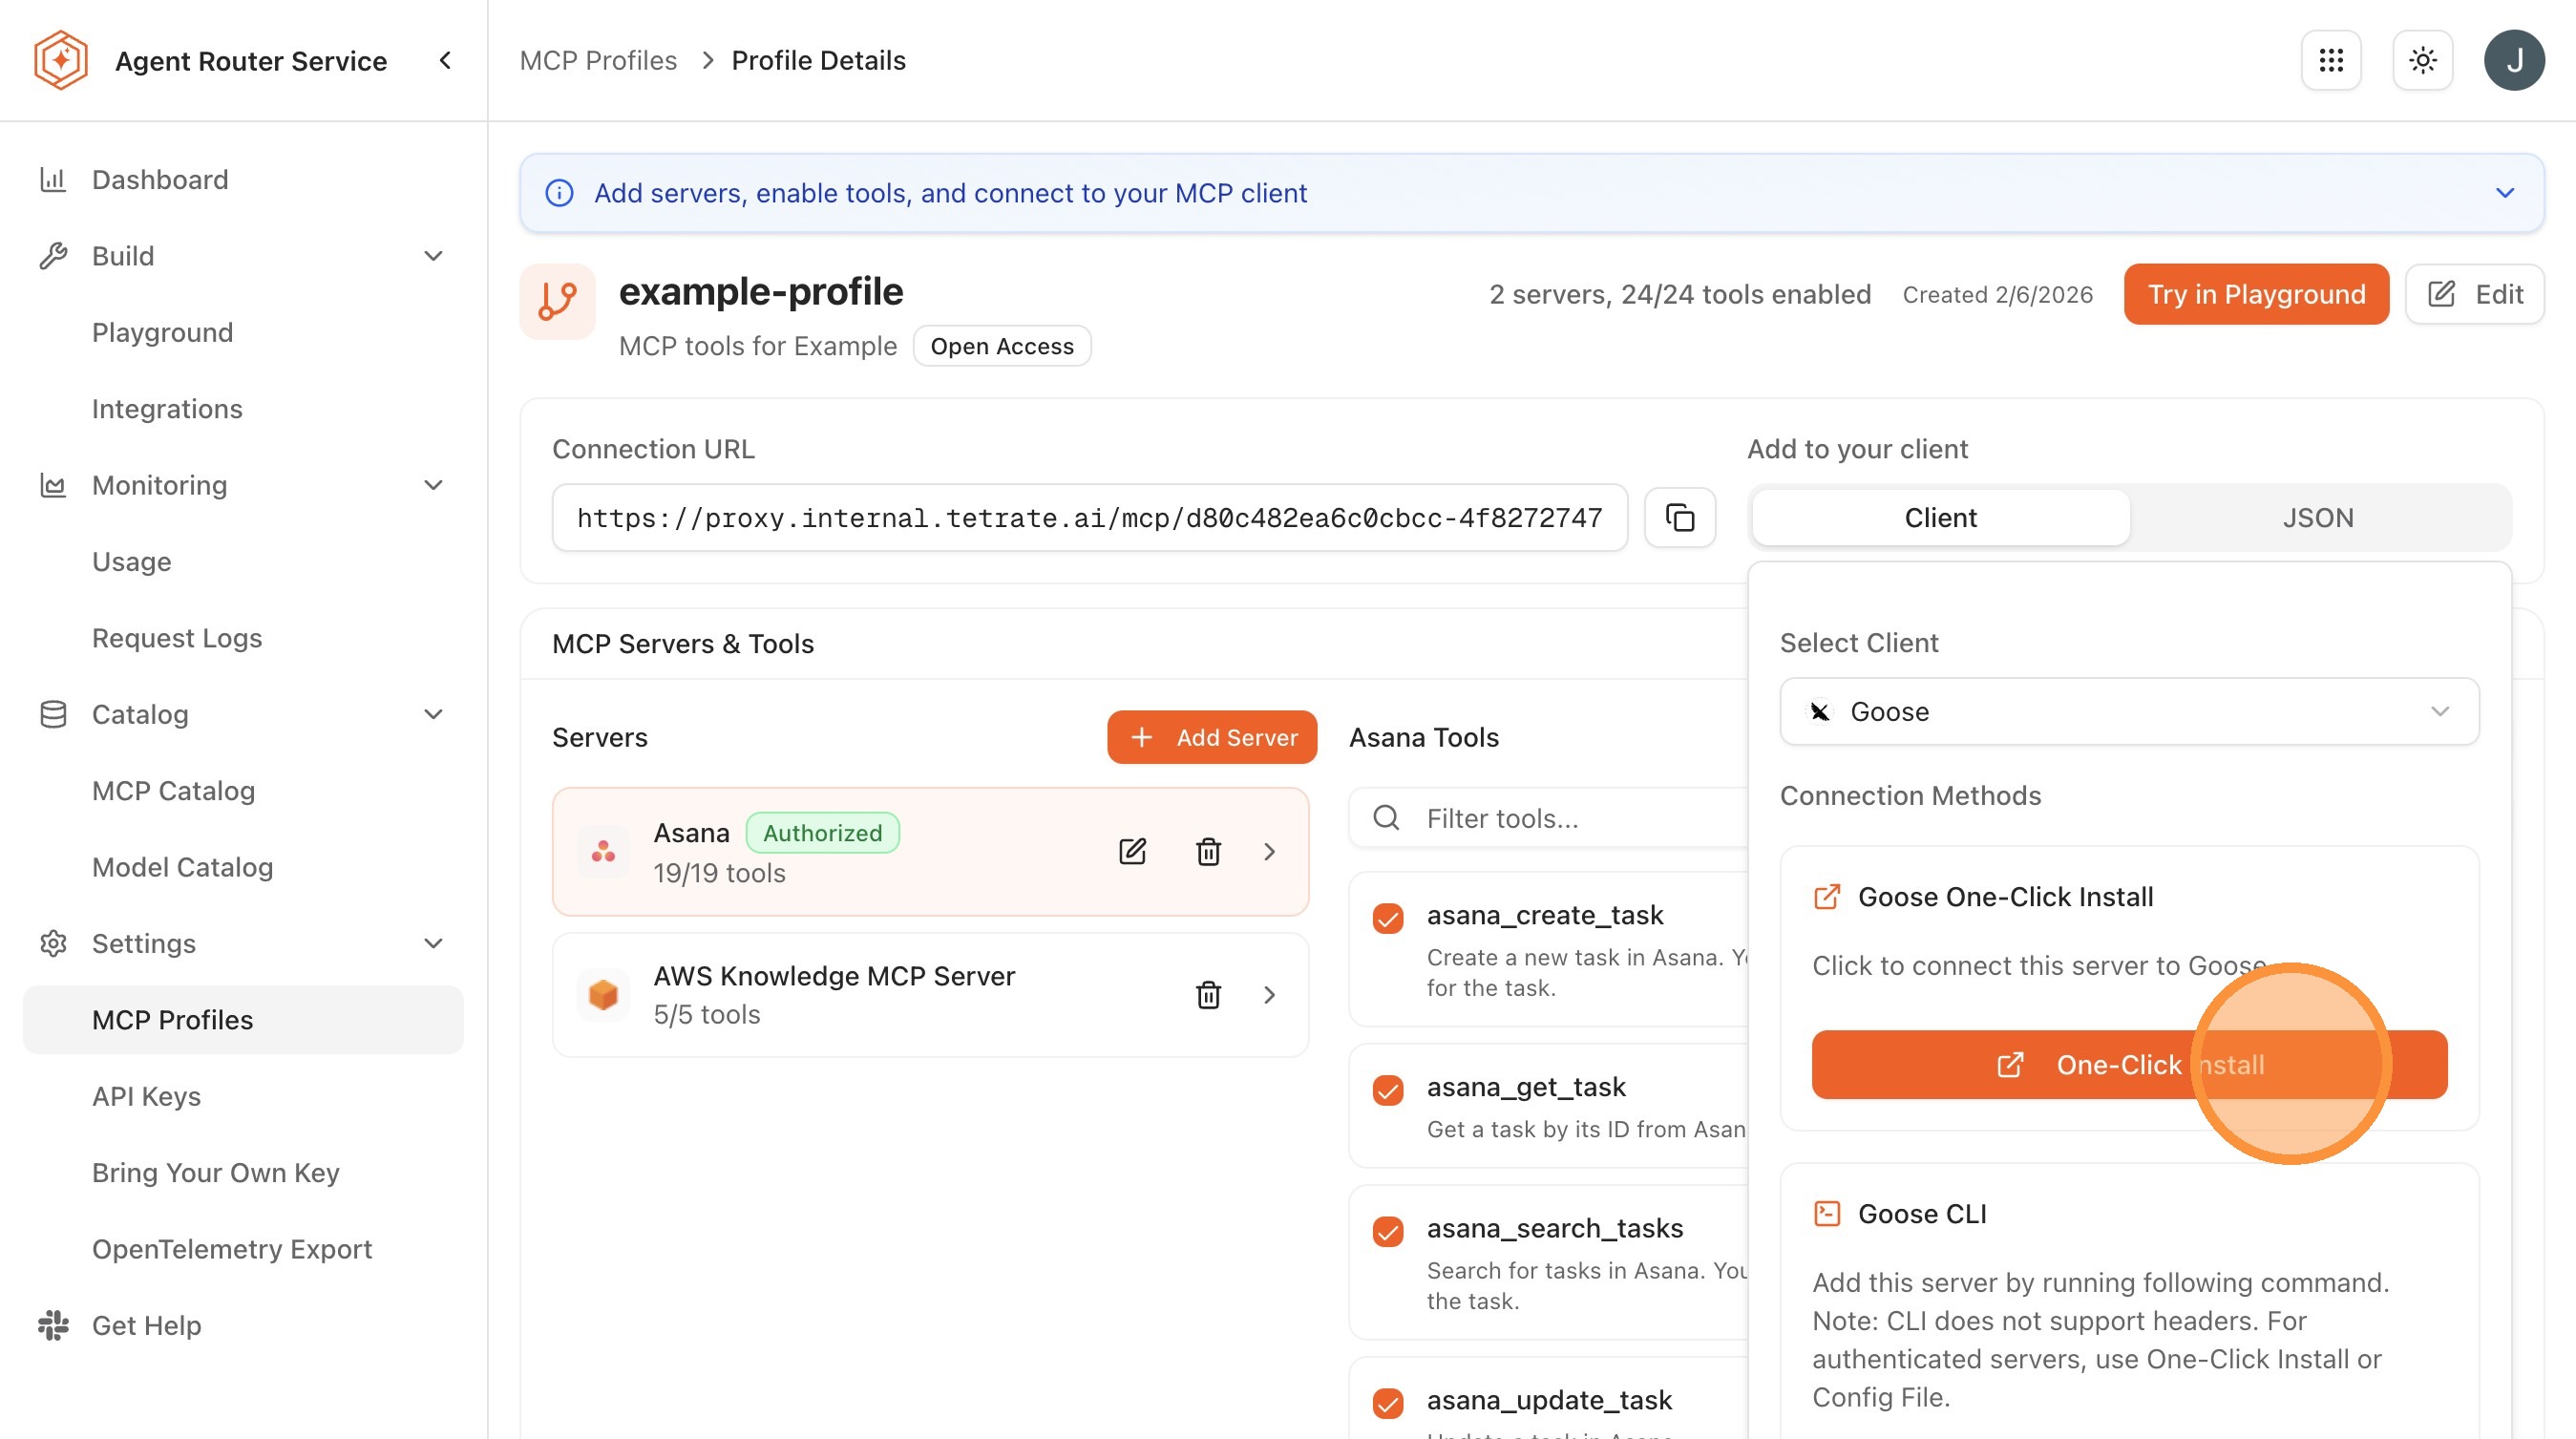Delete the AWS Knowledge MCP Server
Screen dimensions: 2576x1439
[x=1208, y=994]
